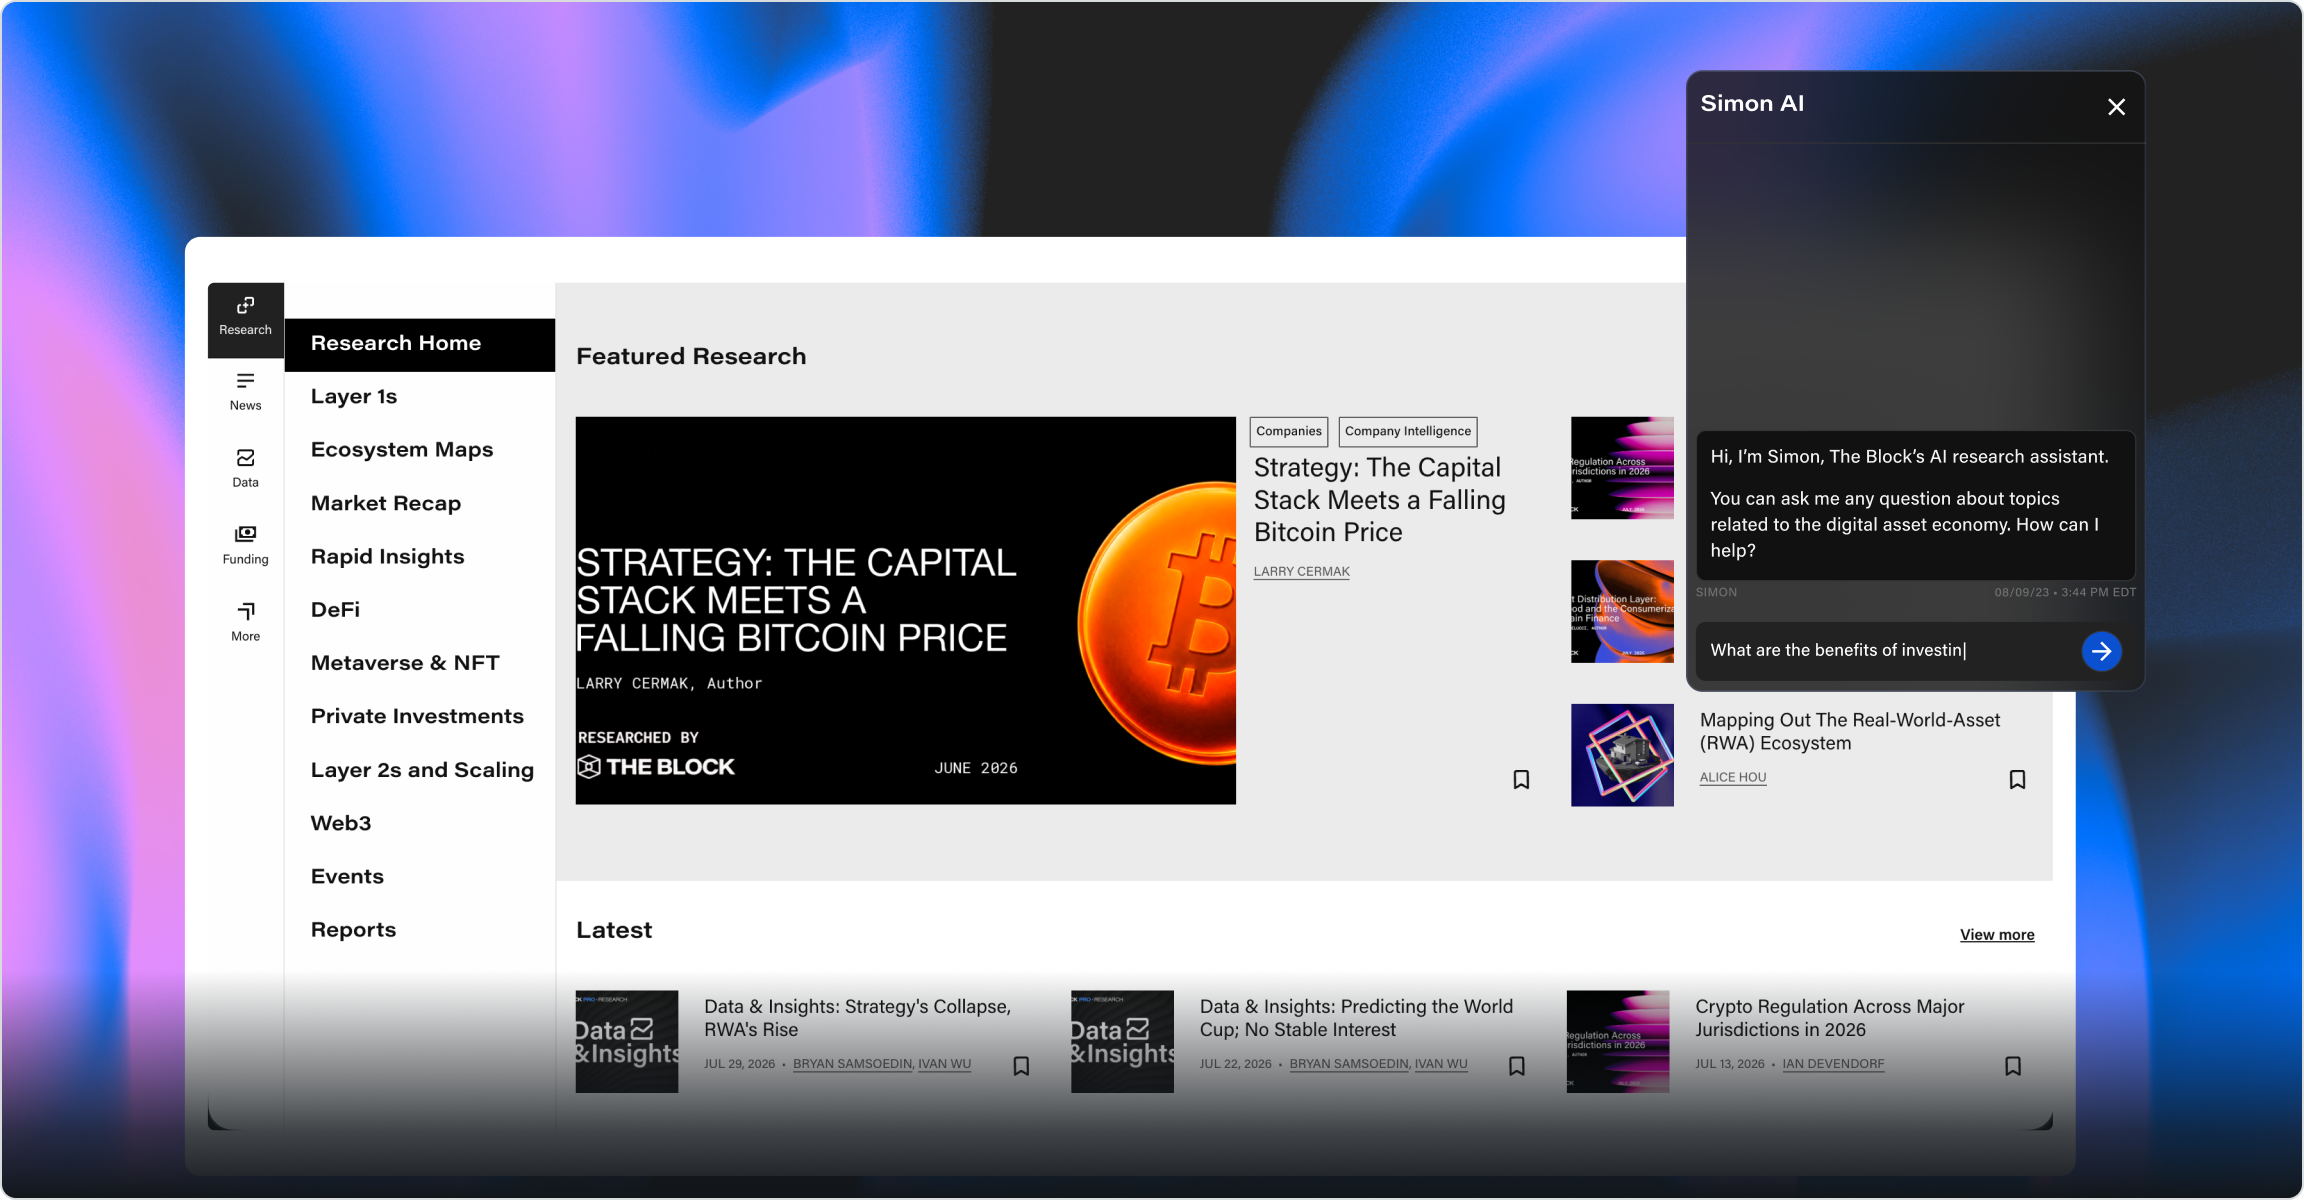Screen dimensions: 2304x1200
Task: Open author Larry Cermak link
Action: coord(1302,572)
